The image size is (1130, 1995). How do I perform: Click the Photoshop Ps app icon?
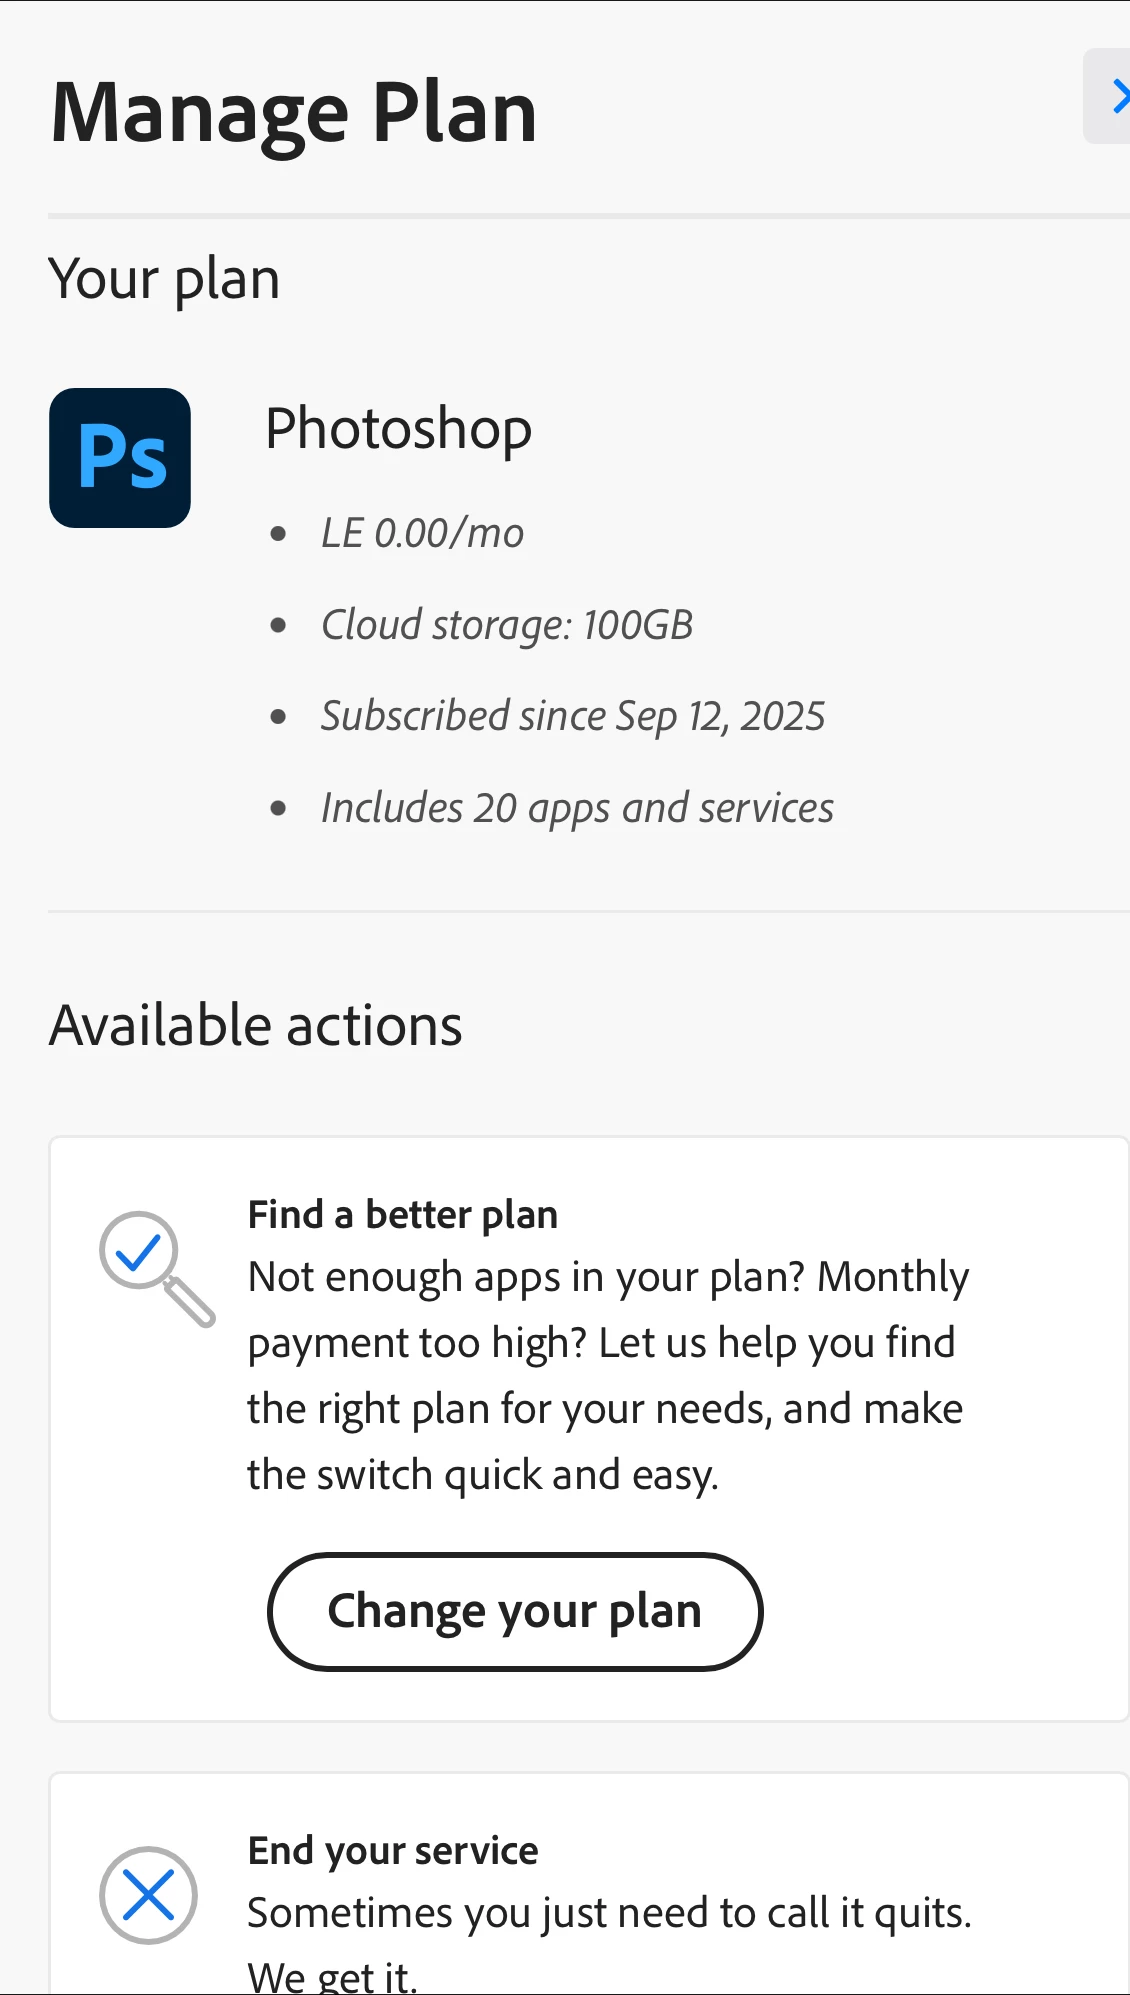pyautogui.click(x=120, y=458)
